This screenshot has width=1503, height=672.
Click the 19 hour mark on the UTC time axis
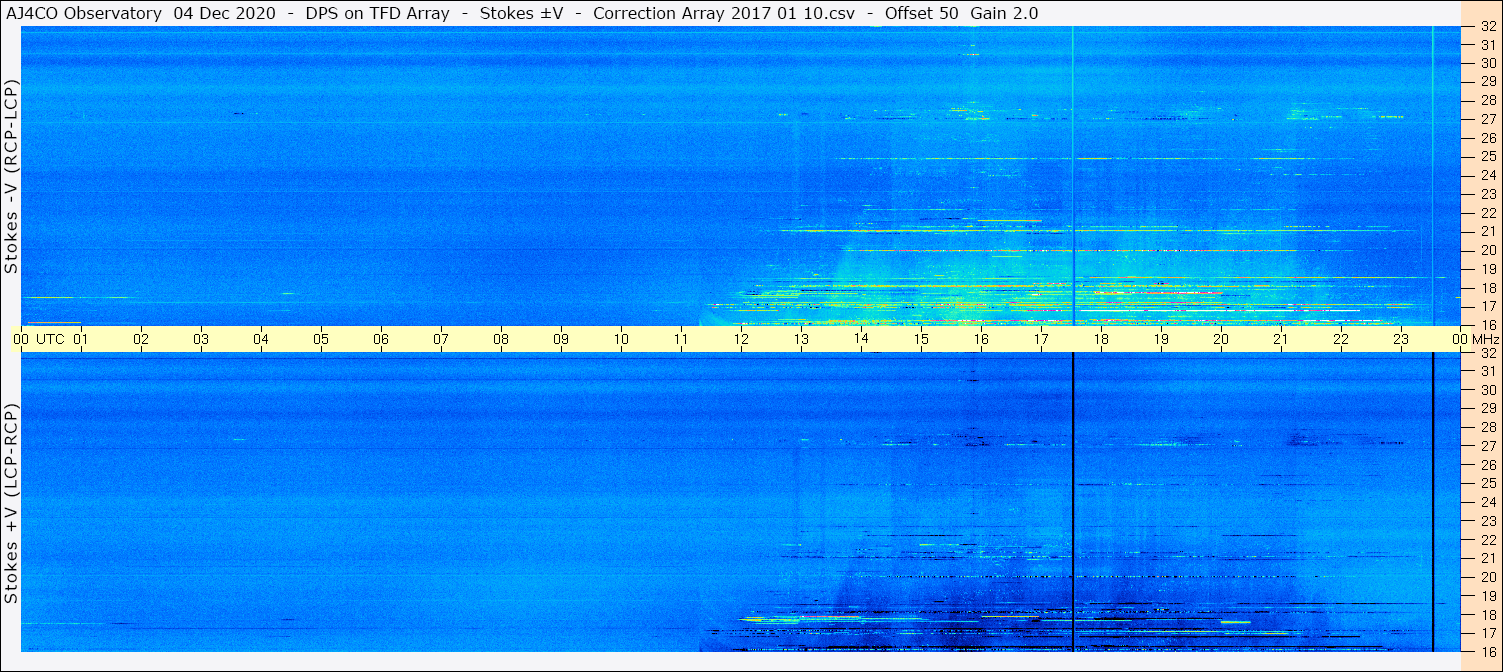[x=1161, y=339]
